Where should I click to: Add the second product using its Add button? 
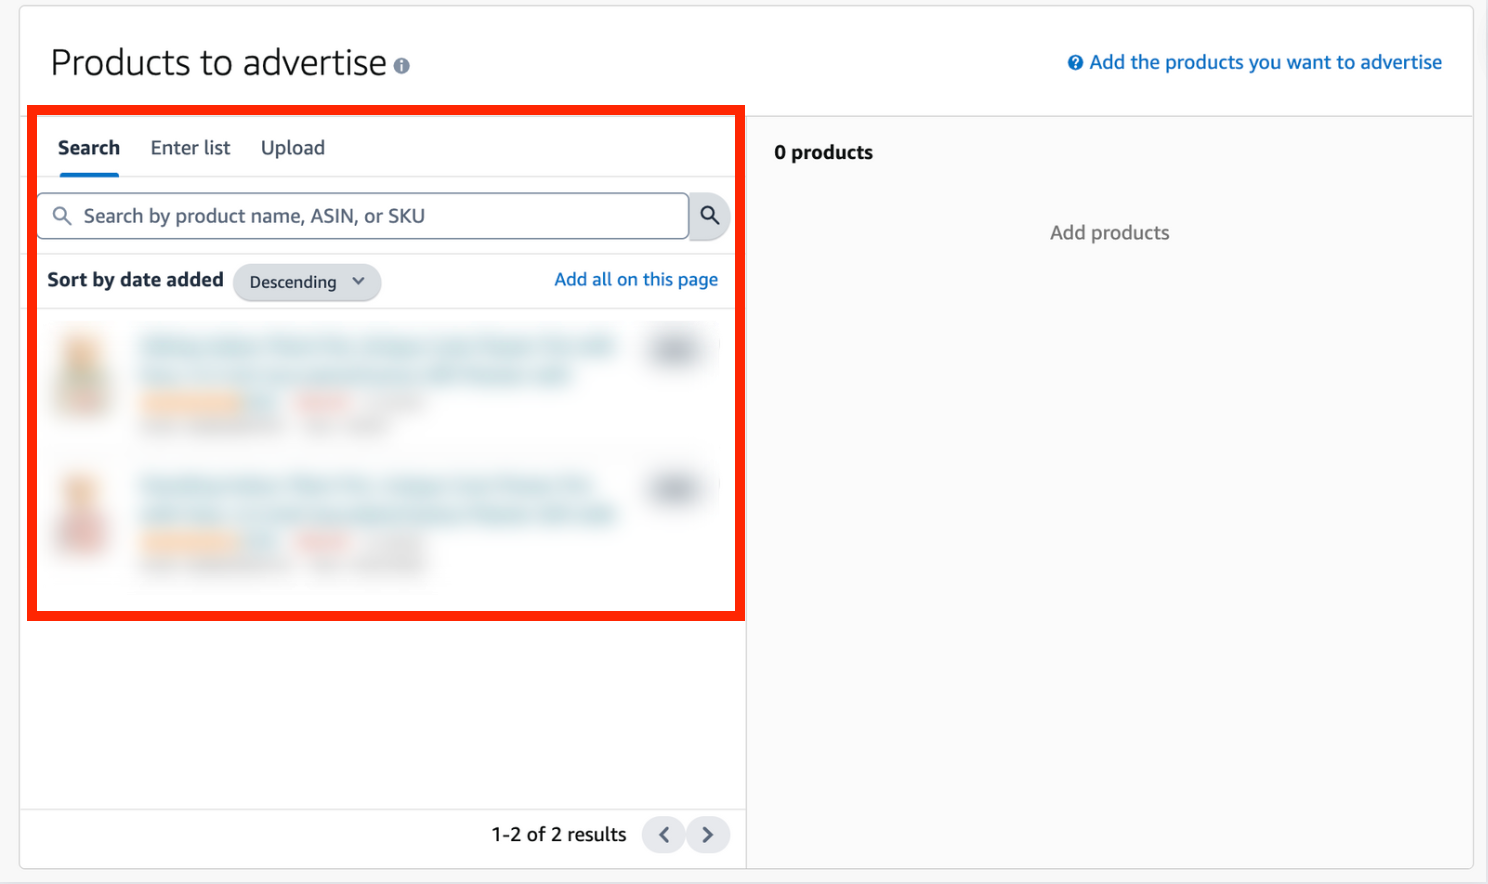677,488
